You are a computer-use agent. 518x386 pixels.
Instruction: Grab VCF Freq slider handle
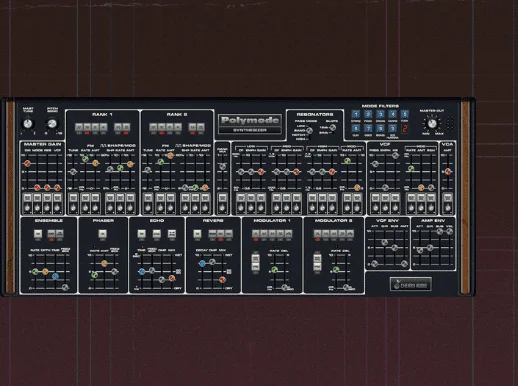(375, 164)
